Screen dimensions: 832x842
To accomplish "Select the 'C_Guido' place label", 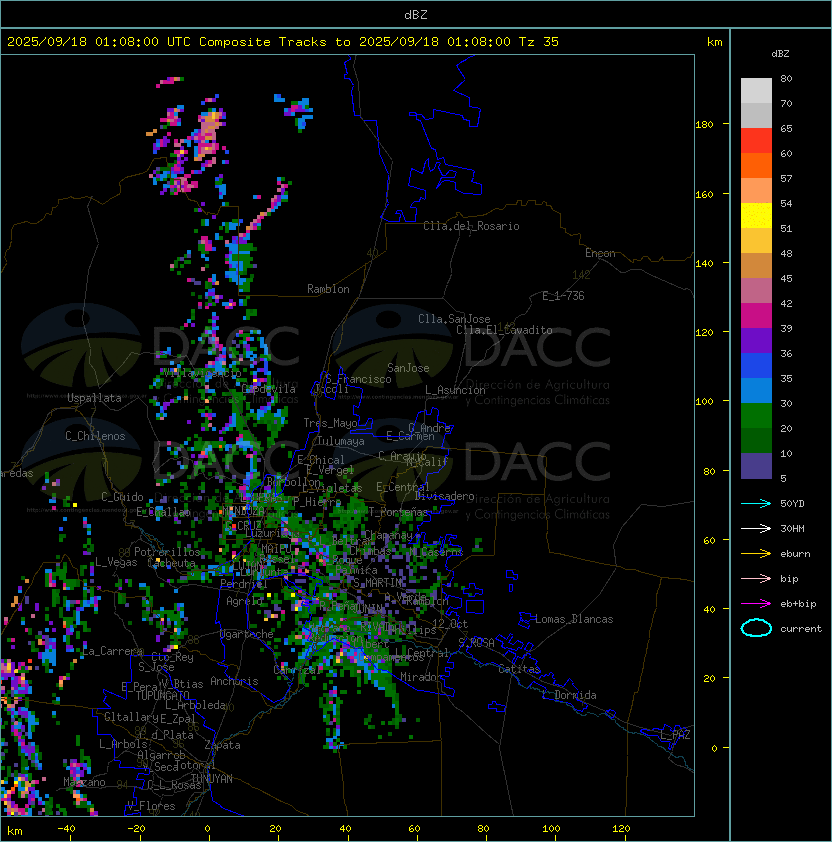I will (122, 497).
